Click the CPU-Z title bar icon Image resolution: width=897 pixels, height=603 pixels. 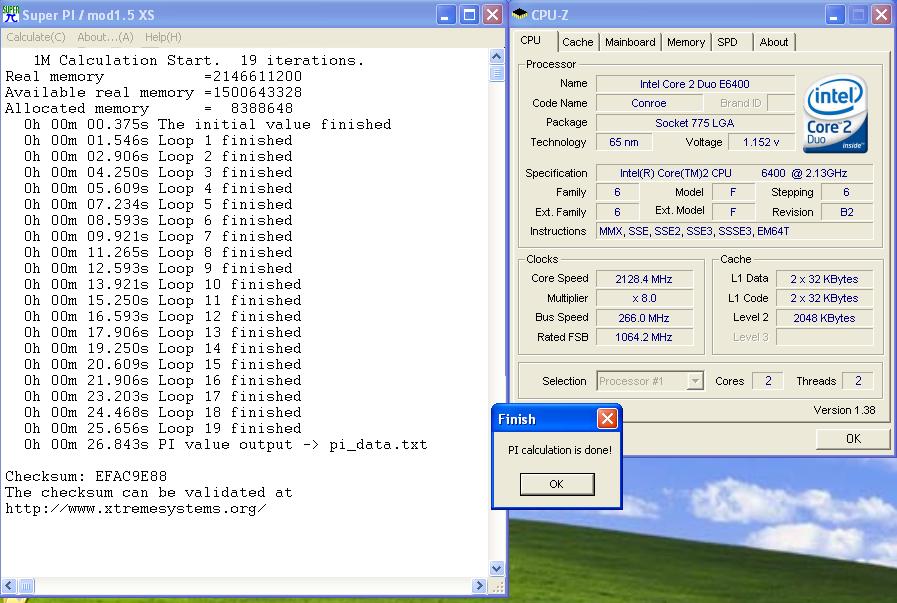(520, 14)
